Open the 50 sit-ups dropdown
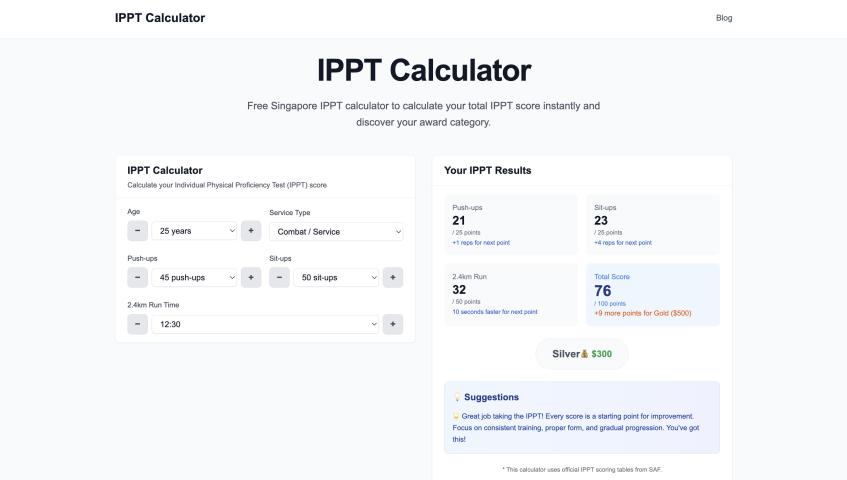This screenshot has height=480, width=847. coord(336,277)
